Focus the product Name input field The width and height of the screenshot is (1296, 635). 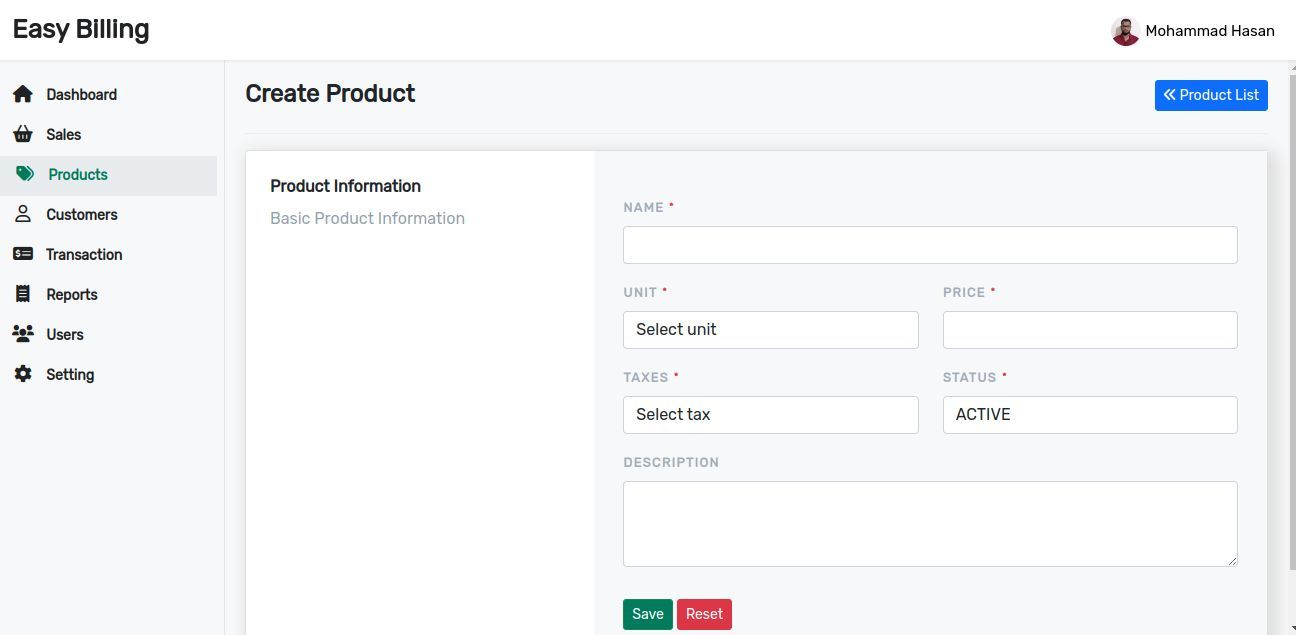pos(930,245)
